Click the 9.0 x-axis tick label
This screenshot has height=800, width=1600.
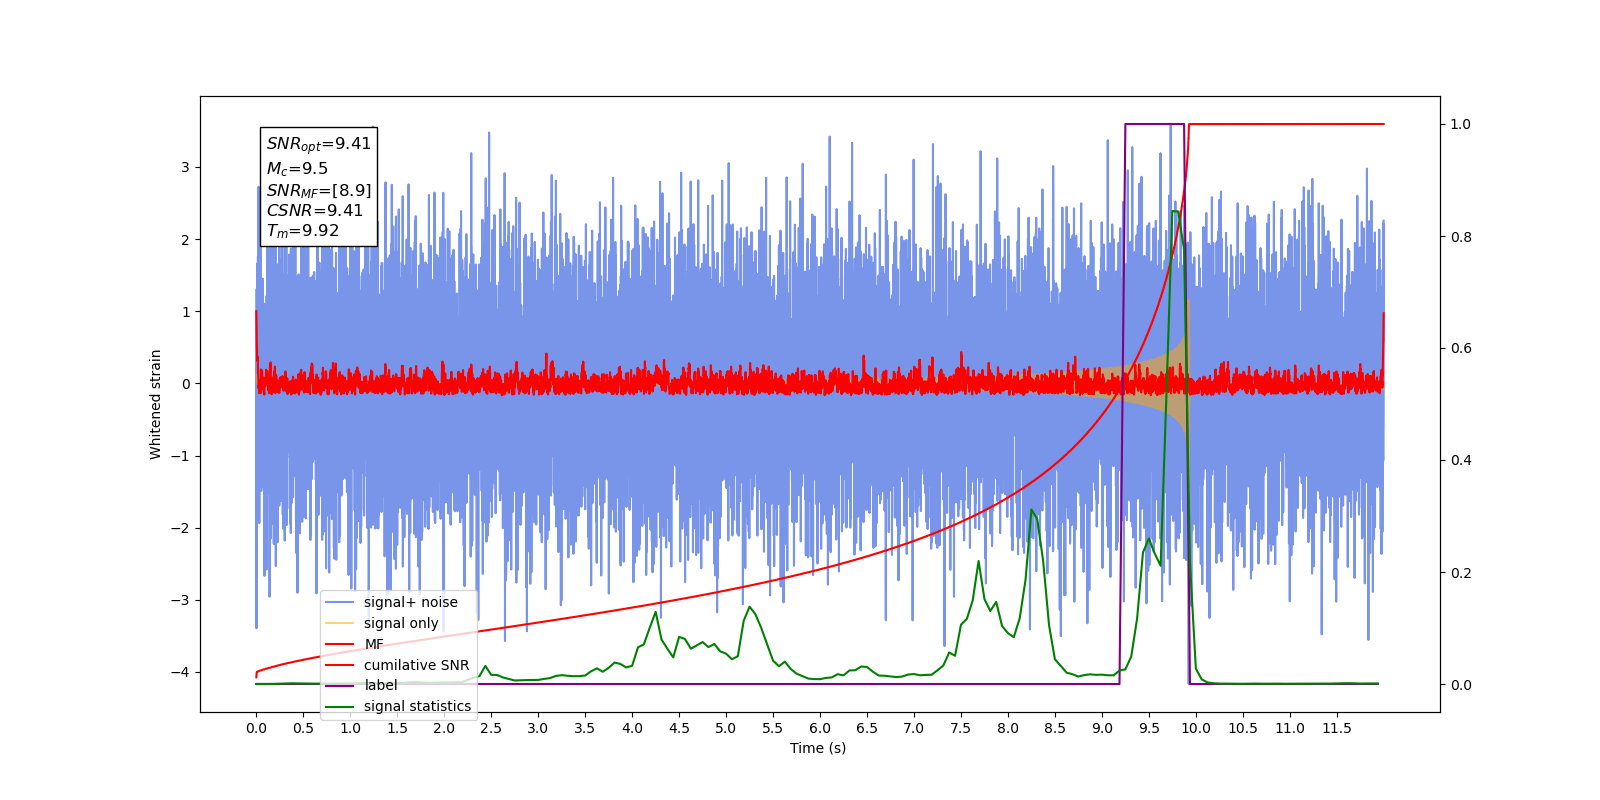1102,728
